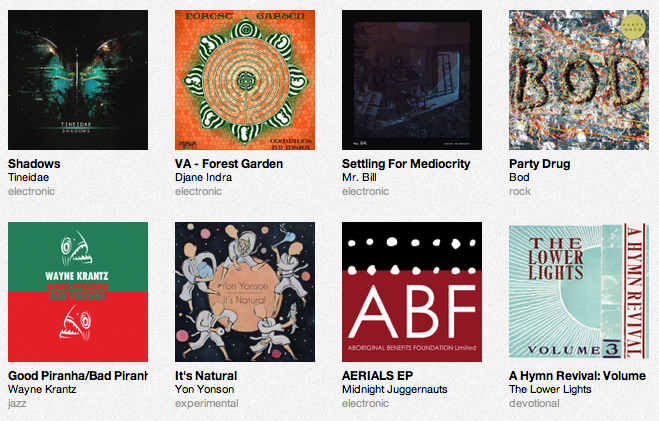Visit artist Djane Indra's name link

coord(203,177)
